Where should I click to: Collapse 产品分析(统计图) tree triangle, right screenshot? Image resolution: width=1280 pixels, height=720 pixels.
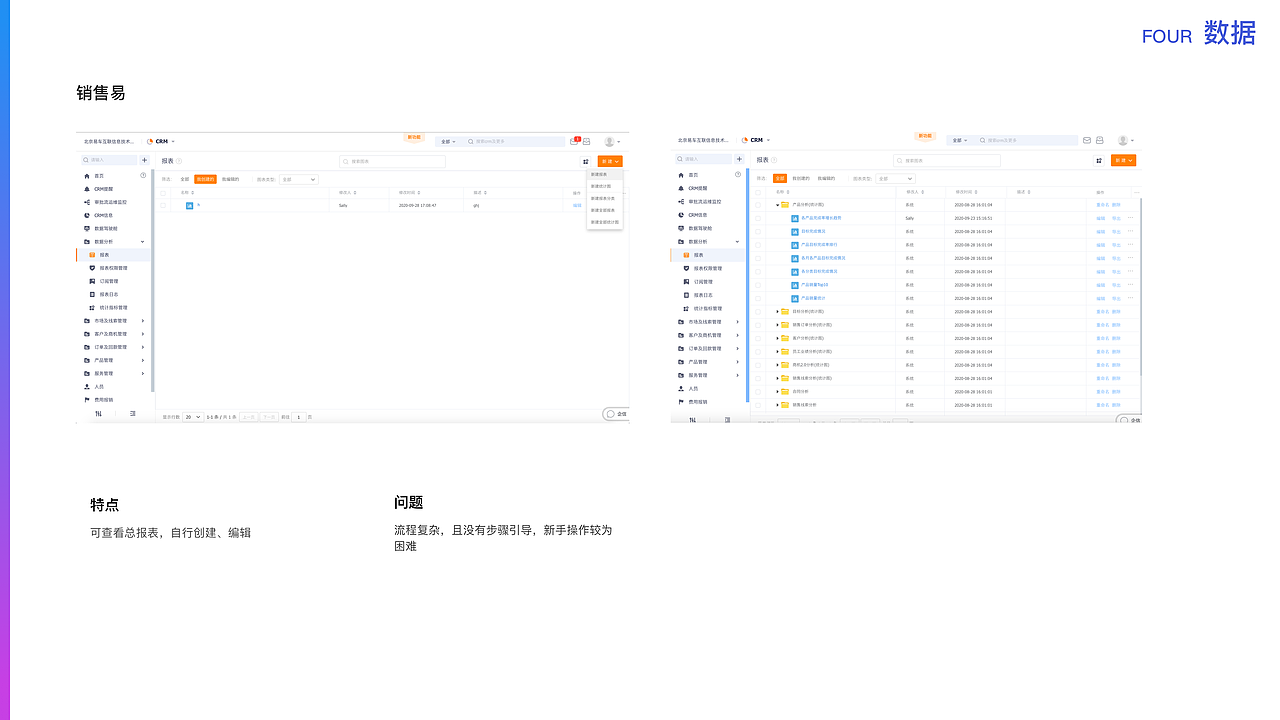point(777,205)
